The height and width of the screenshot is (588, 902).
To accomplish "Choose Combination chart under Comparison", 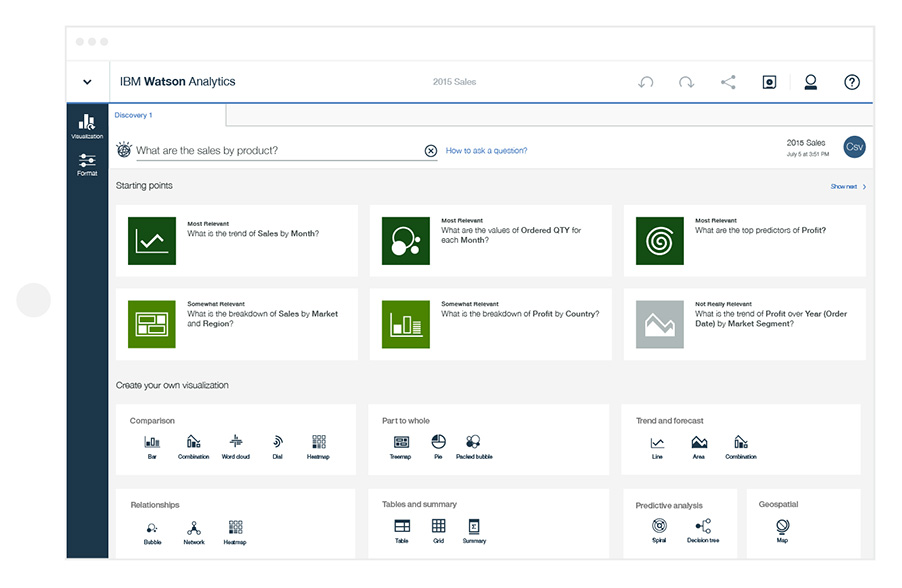I will point(193,446).
